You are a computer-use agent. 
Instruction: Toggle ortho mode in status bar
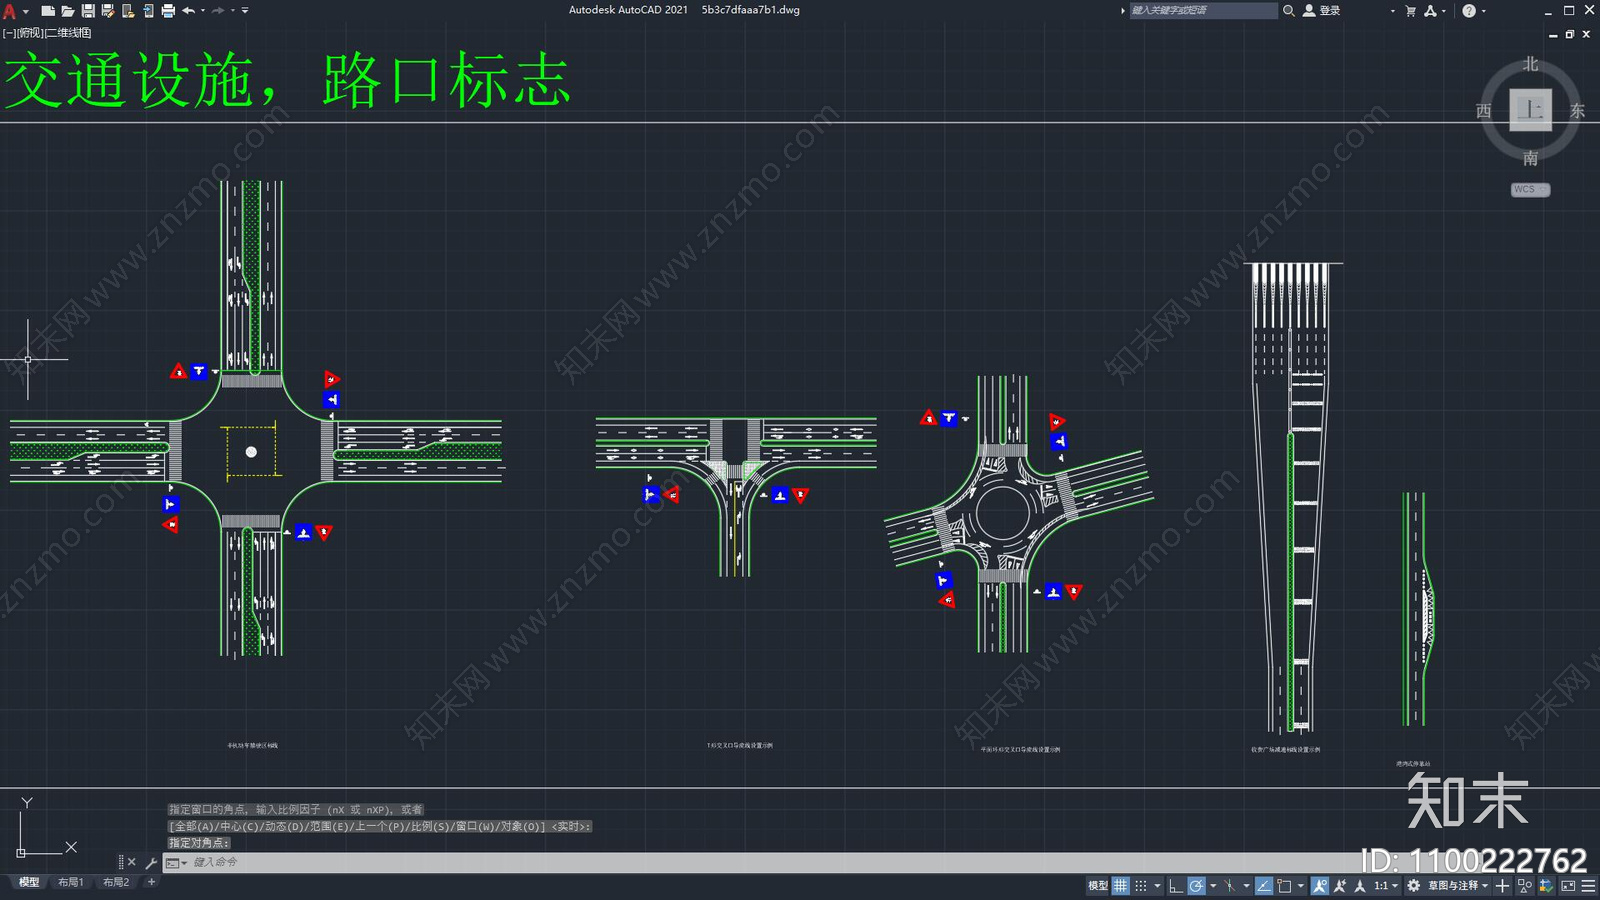(1176, 886)
